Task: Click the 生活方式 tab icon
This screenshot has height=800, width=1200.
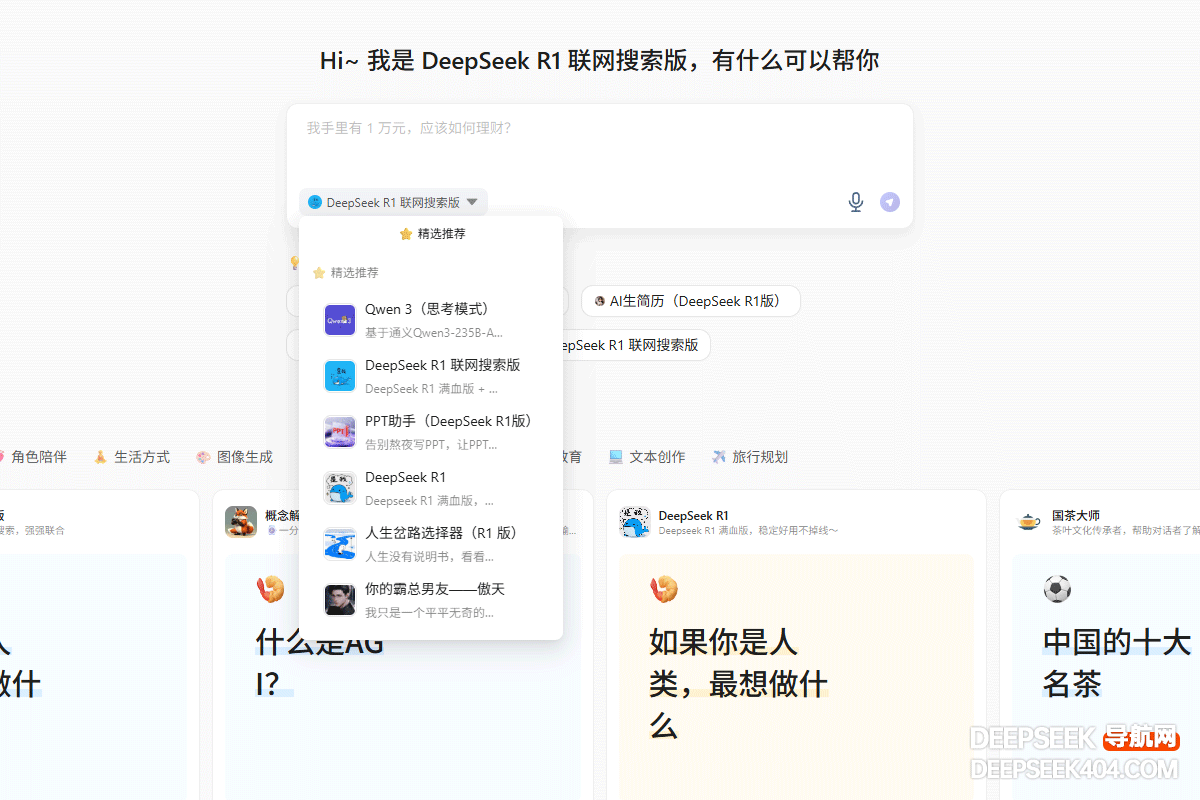Action: 101,457
